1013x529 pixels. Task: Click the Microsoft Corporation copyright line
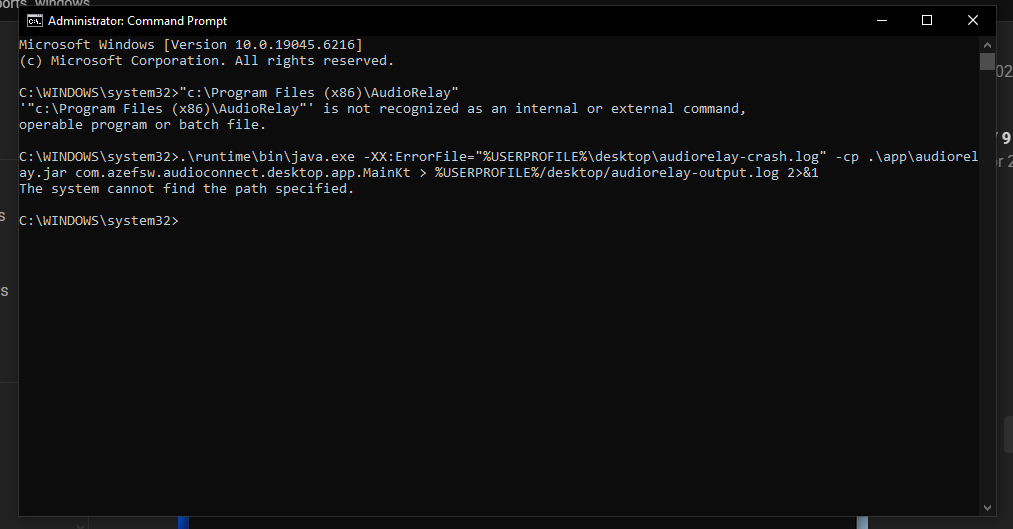point(206,61)
